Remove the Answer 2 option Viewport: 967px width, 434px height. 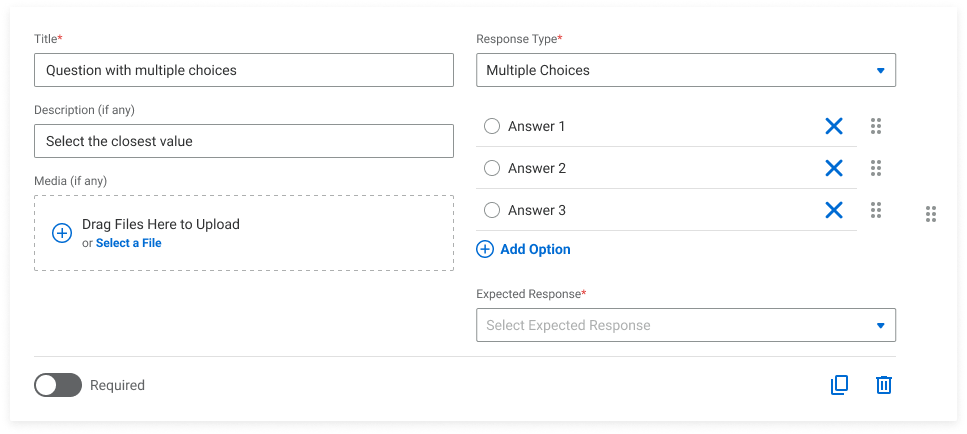834,168
